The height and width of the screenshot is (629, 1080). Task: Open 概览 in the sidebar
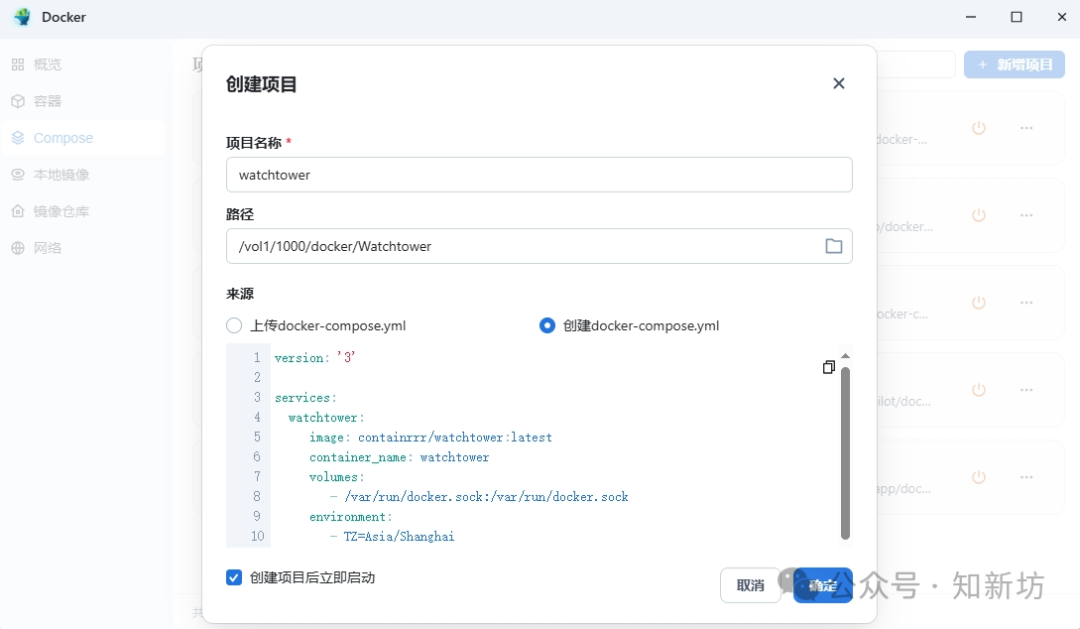click(x=83, y=65)
